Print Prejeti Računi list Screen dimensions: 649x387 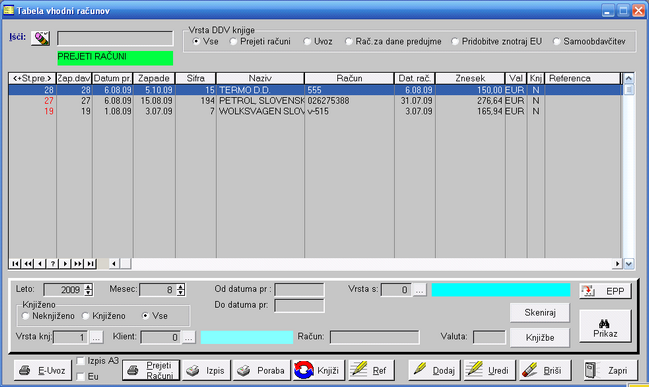coord(151,370)
